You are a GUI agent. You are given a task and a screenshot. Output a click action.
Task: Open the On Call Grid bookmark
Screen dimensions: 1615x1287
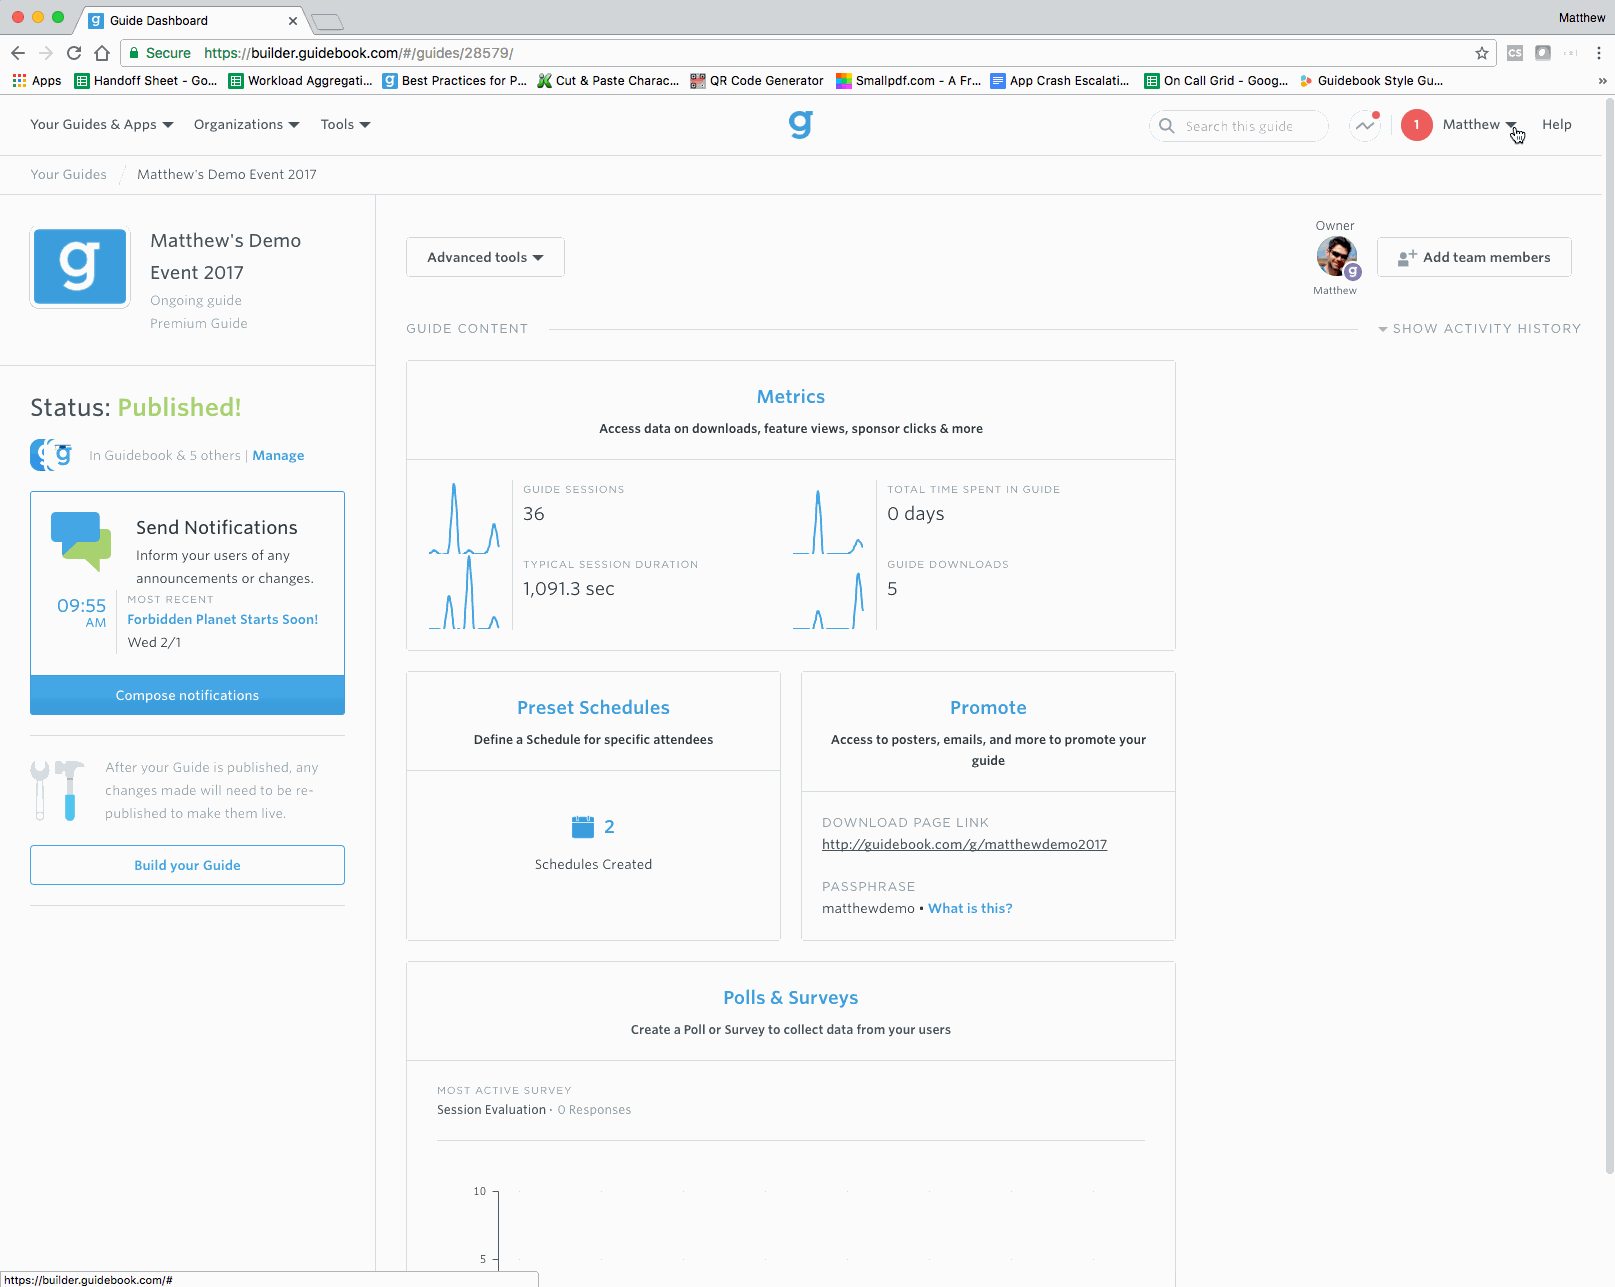pyautogui.click(x=1216, y=81)
